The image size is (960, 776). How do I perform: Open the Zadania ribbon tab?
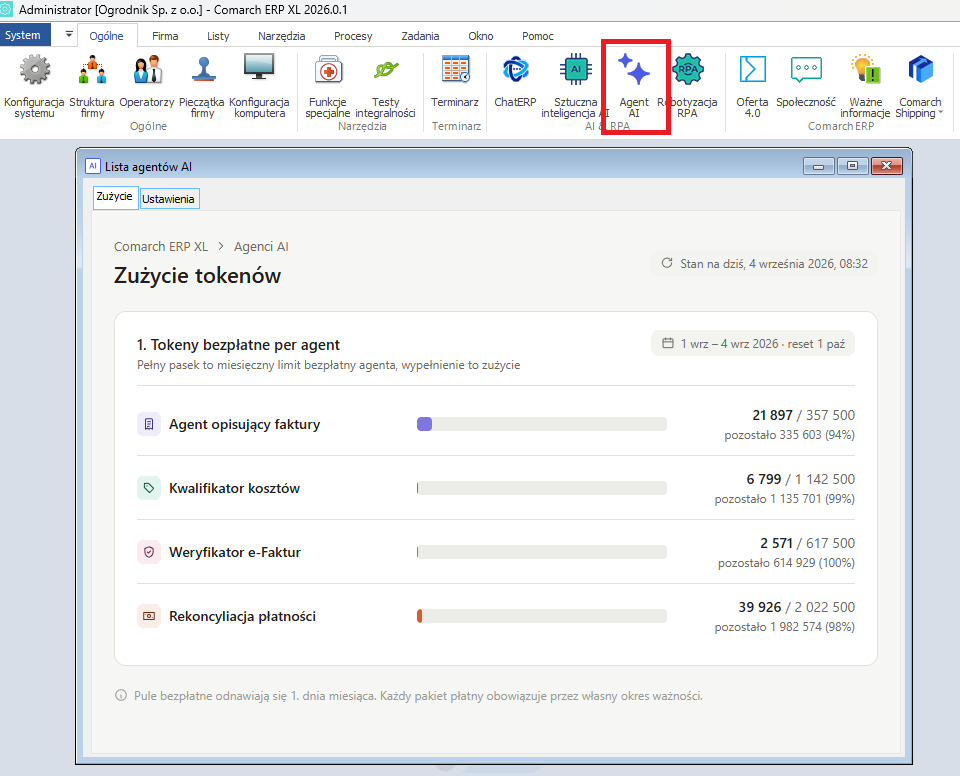420,36
